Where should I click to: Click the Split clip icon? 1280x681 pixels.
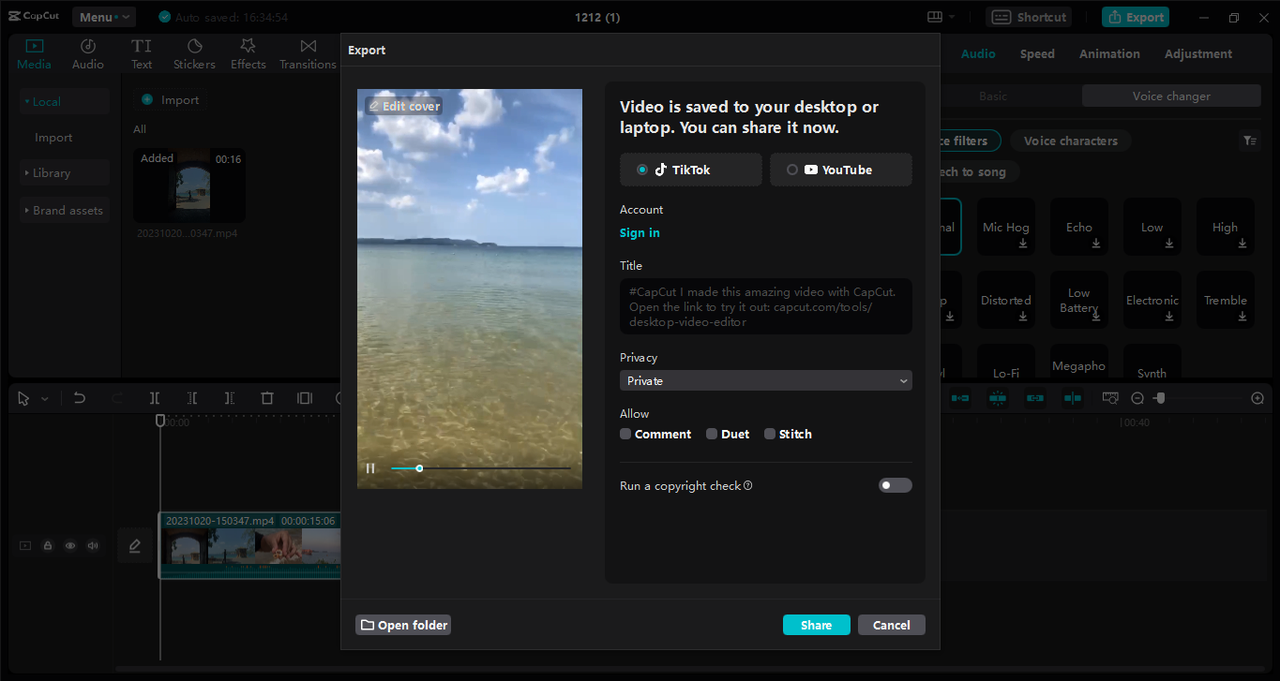(x=155, y=398)
